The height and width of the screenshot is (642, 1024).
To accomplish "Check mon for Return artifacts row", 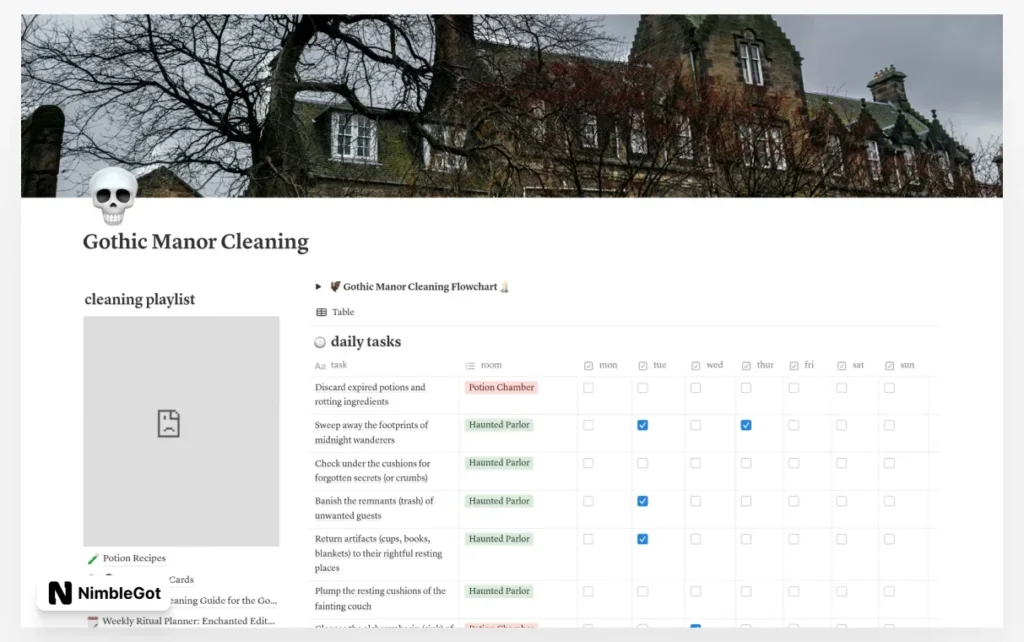I will coord(588,539).
